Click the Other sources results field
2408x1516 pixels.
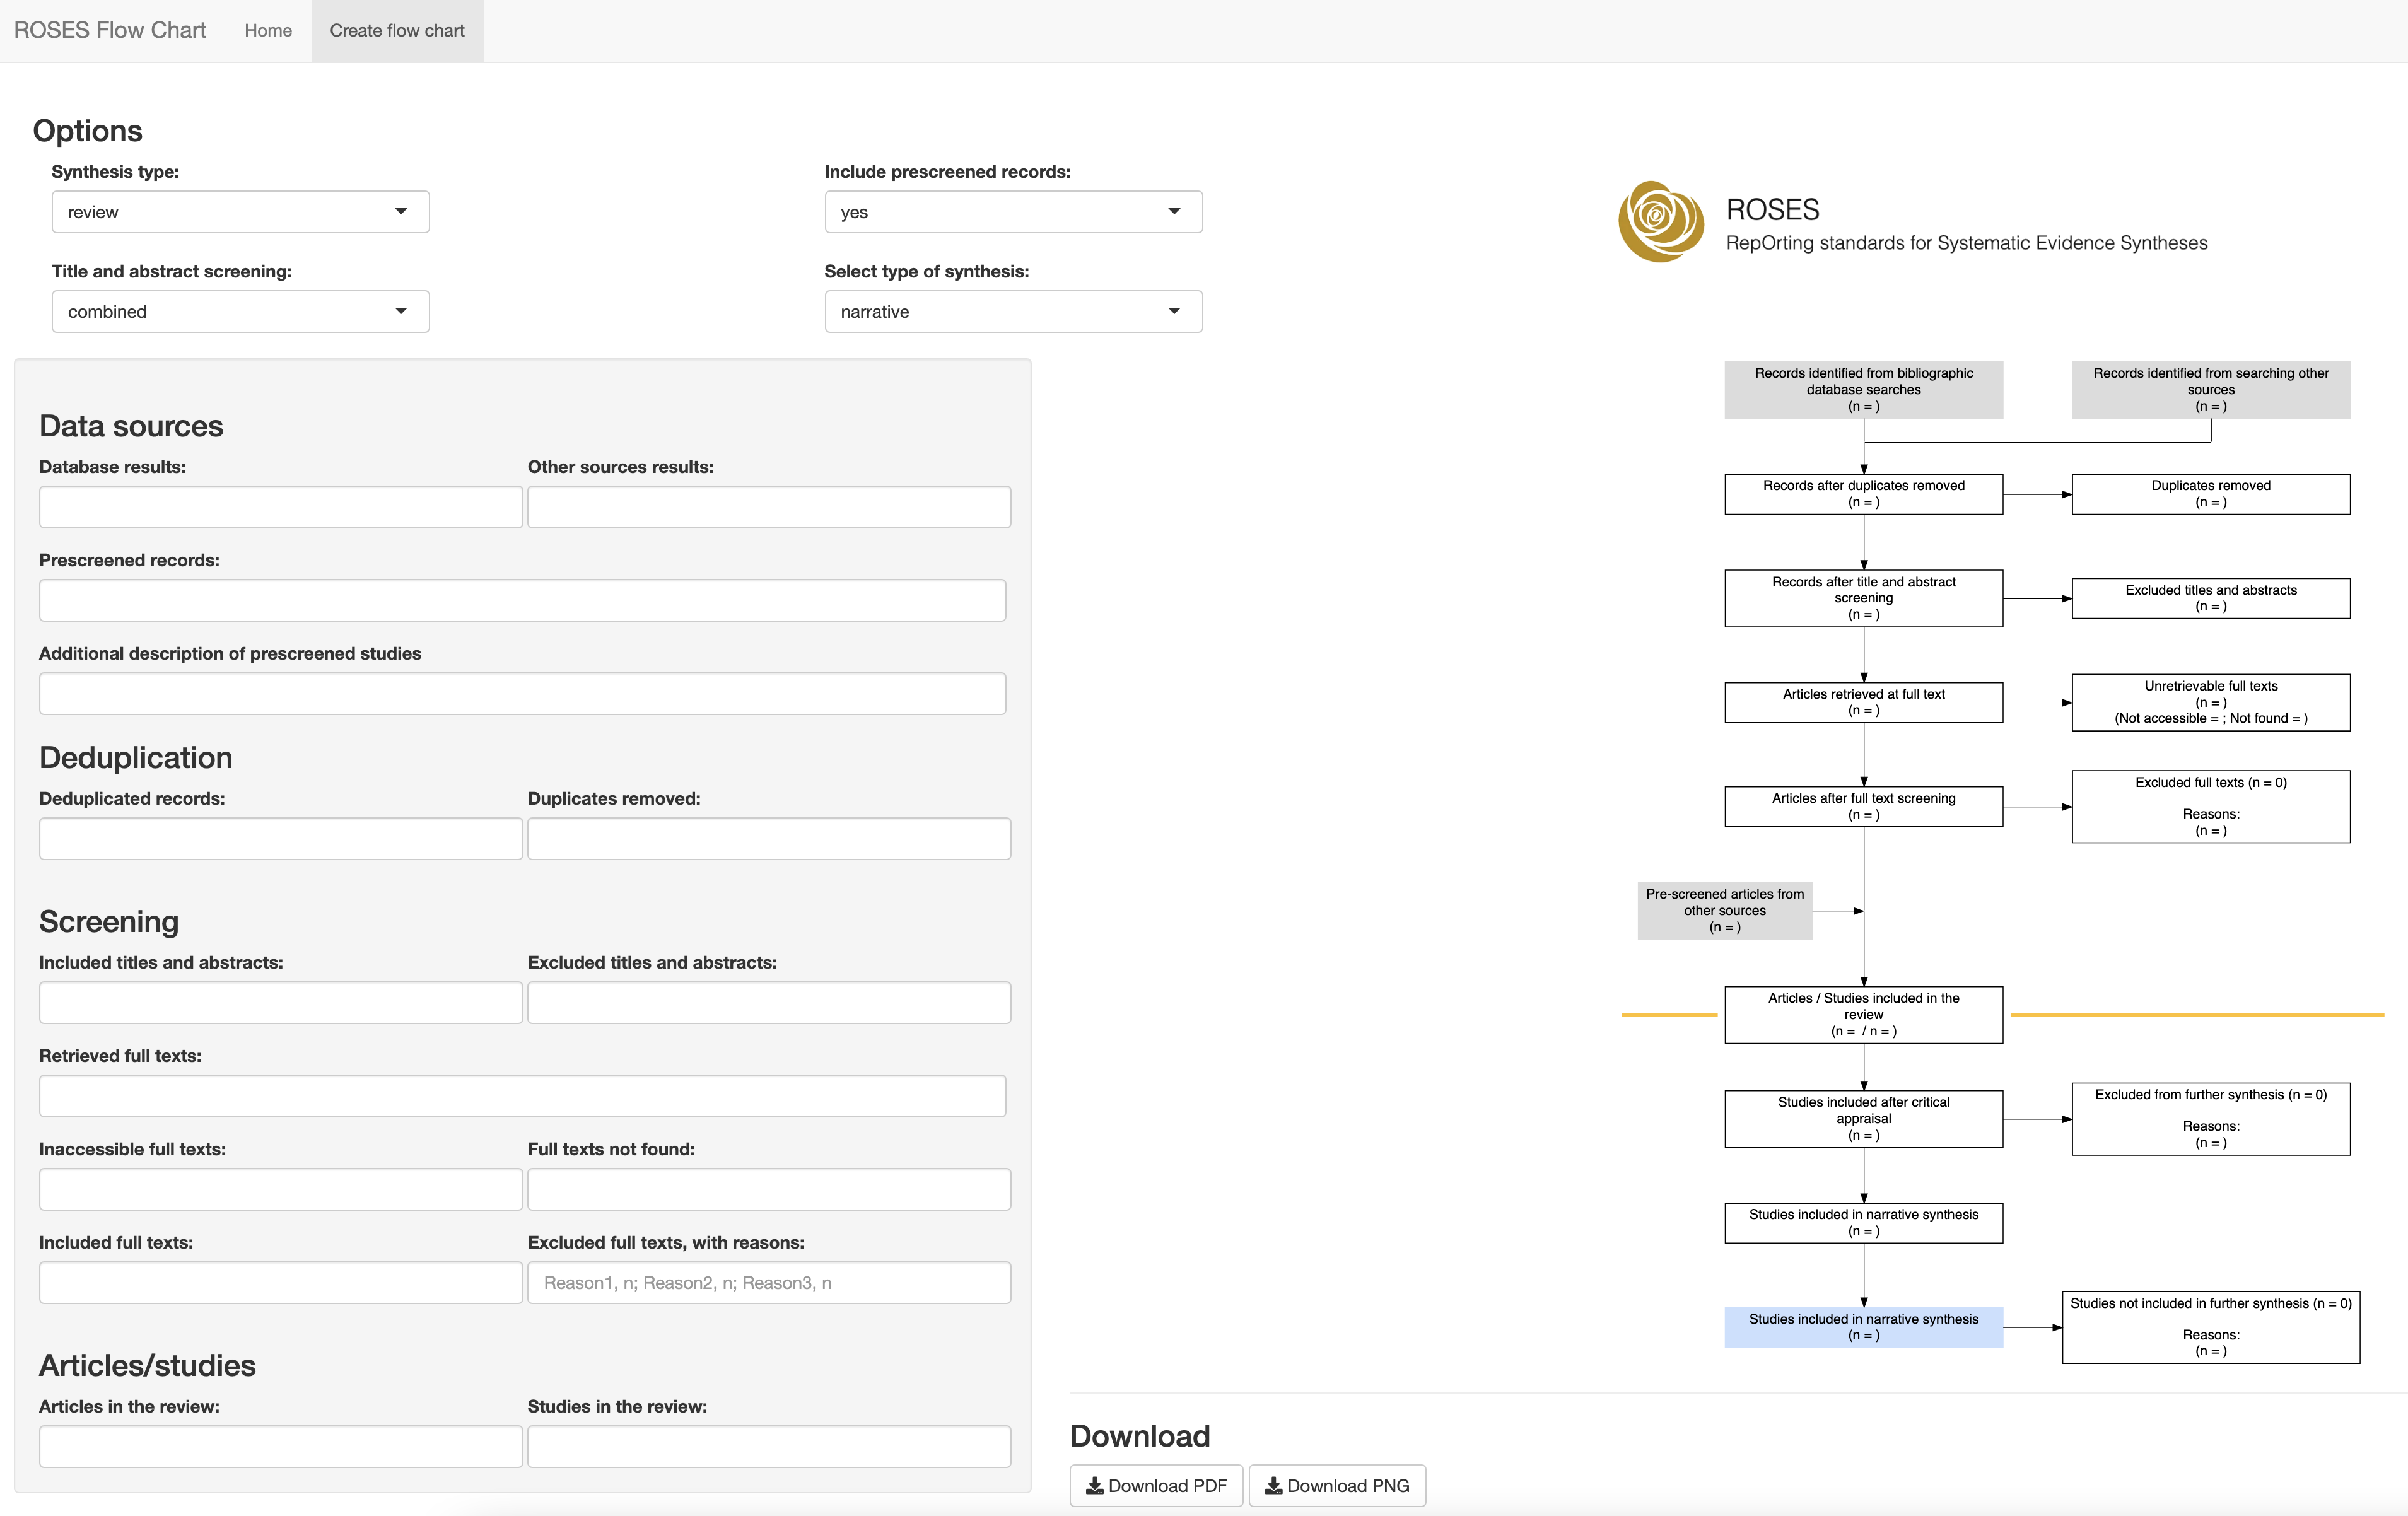click(x=768, y=507)
